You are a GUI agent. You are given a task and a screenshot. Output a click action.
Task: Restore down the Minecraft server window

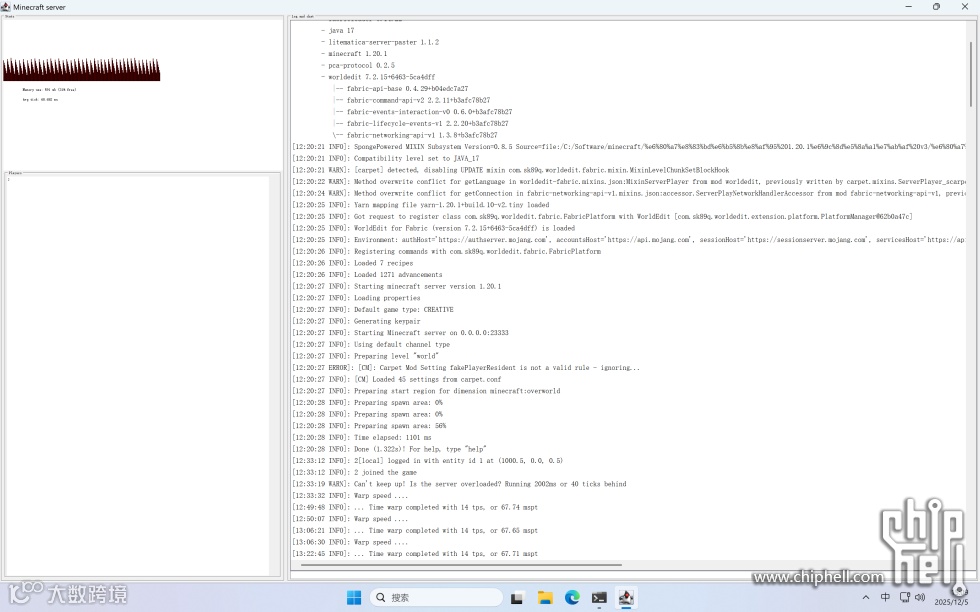click(936, 7)
